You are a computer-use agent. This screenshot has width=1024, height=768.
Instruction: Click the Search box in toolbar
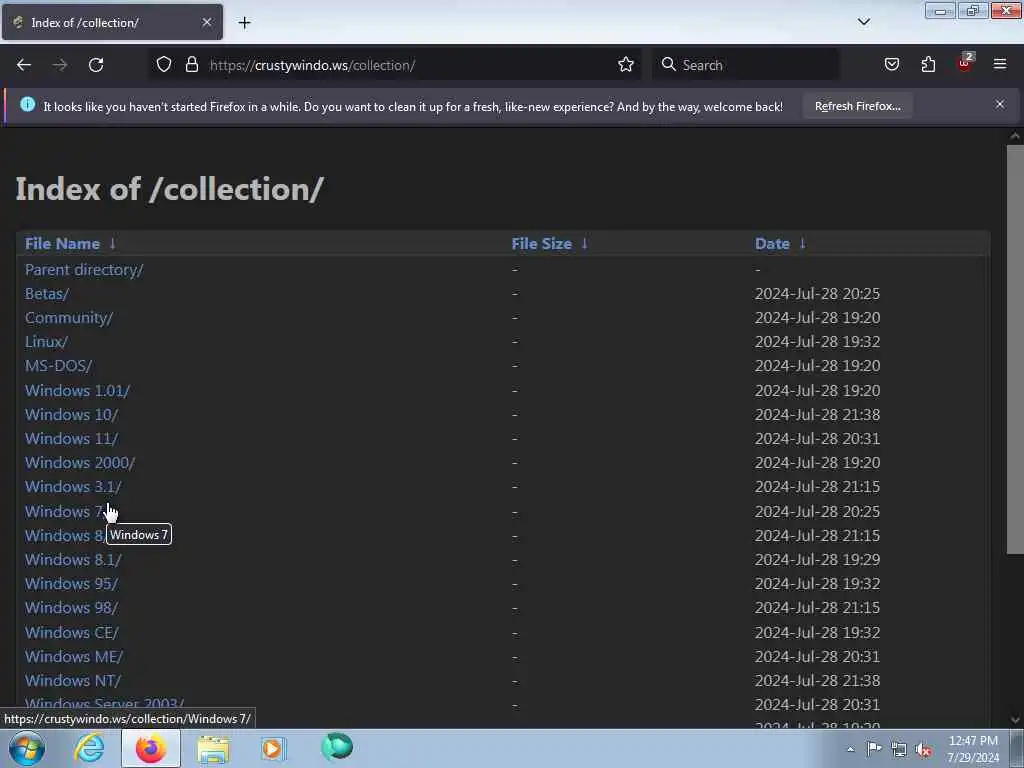click(746, 65)
